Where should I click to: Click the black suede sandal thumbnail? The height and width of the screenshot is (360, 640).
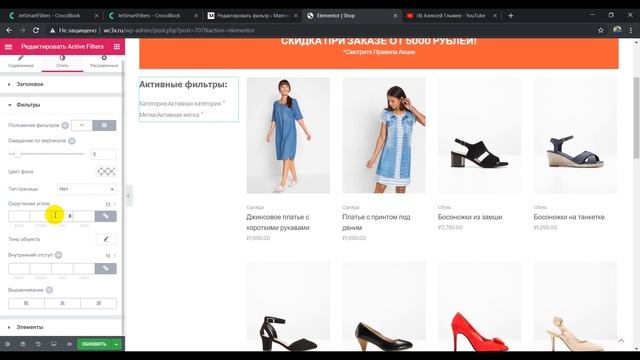coord(480,136)
